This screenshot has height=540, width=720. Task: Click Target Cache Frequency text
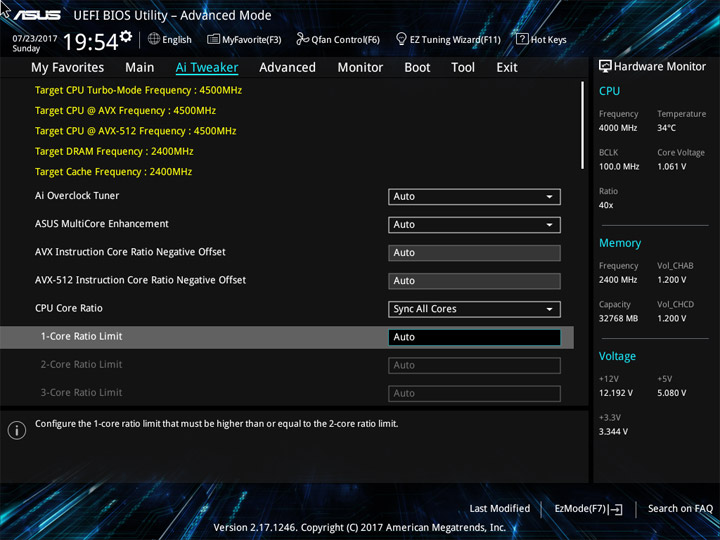coord(113,172)
